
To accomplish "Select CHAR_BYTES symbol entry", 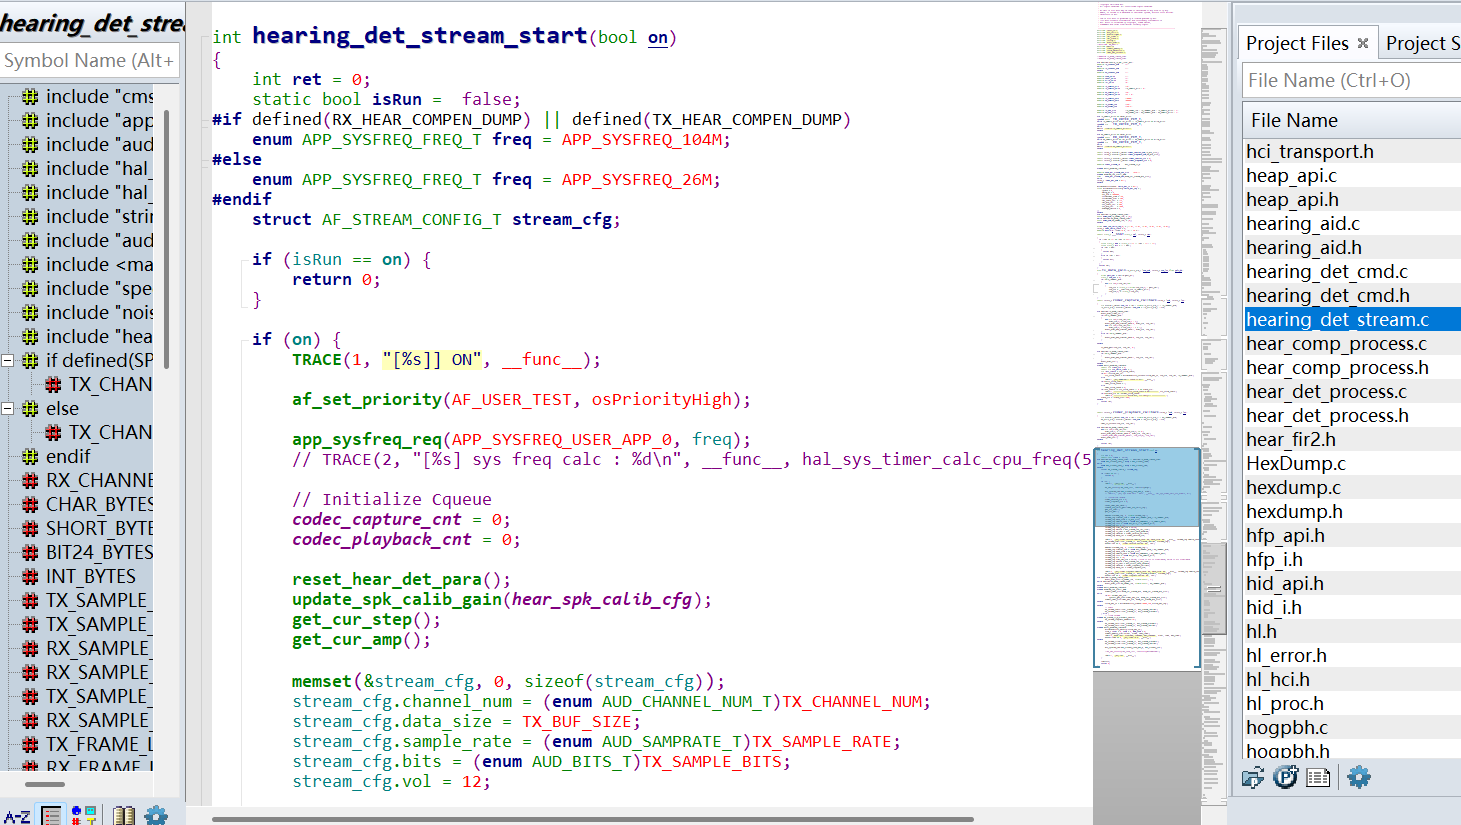I will pyautogui.click(x=88, y=504).
